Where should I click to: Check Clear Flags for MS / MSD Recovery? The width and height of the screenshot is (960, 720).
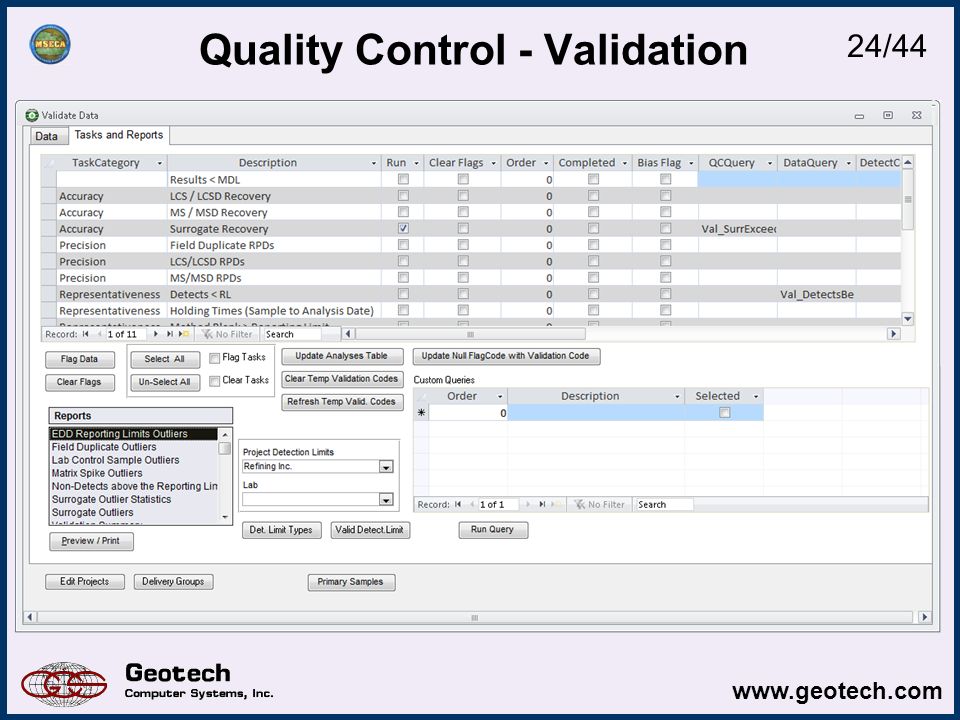[x=463, y=212]
